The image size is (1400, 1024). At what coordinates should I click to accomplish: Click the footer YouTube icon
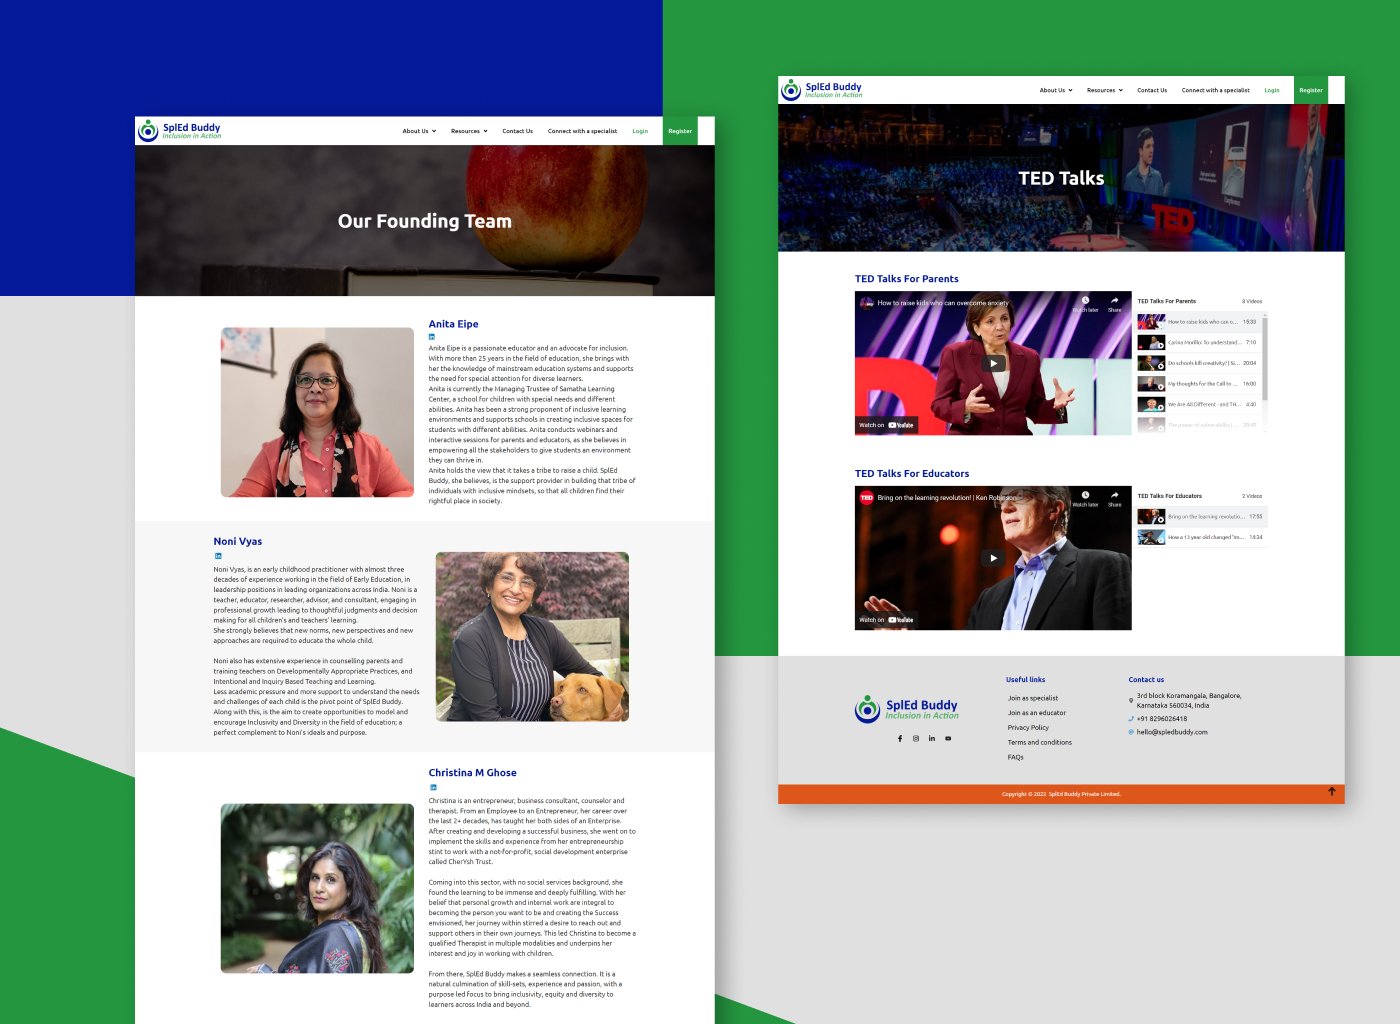(948, 739)
